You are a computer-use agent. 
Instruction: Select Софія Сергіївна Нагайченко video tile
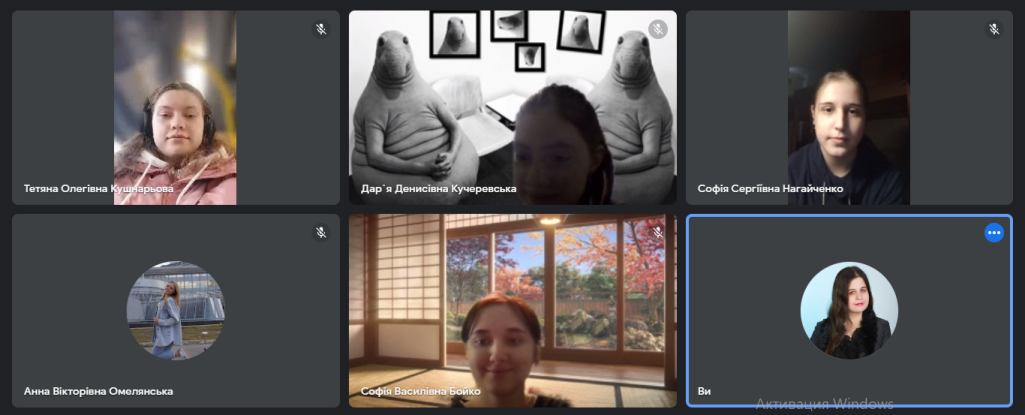point(849,108)
